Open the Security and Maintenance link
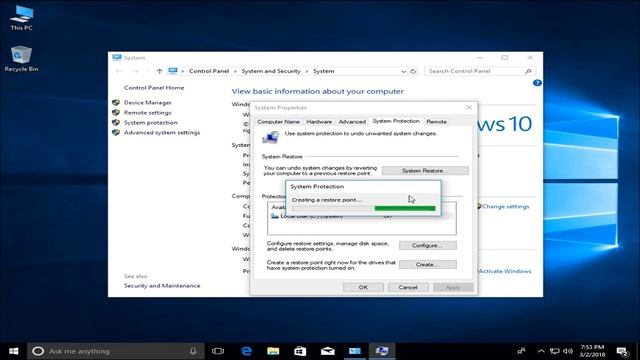 162,286
